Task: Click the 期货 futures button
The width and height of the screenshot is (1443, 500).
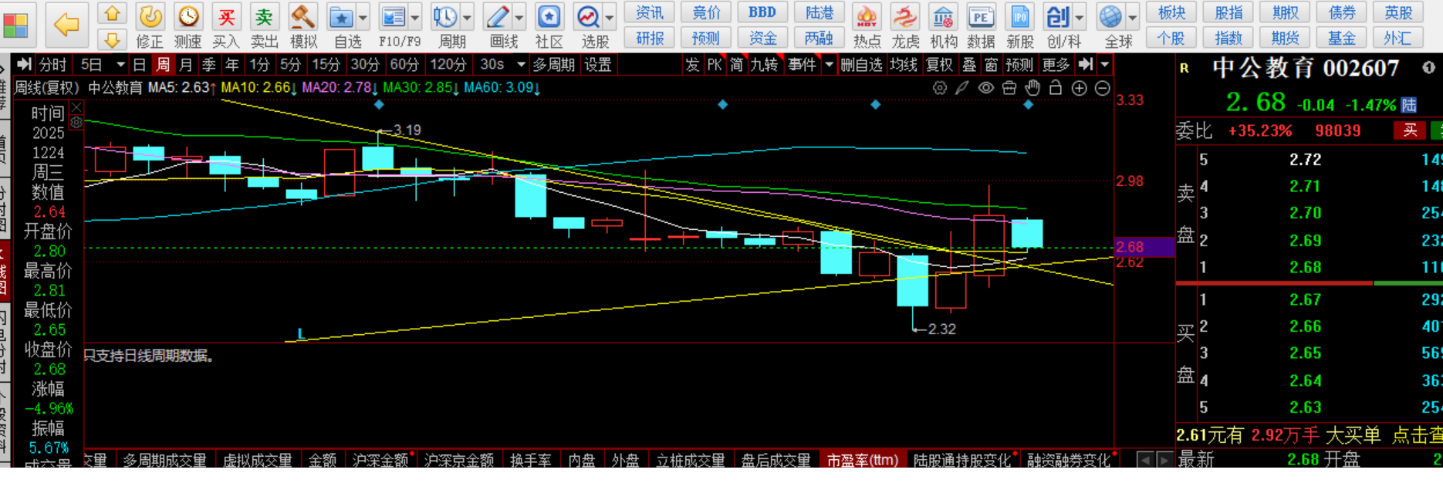Action: [1286, 39]
